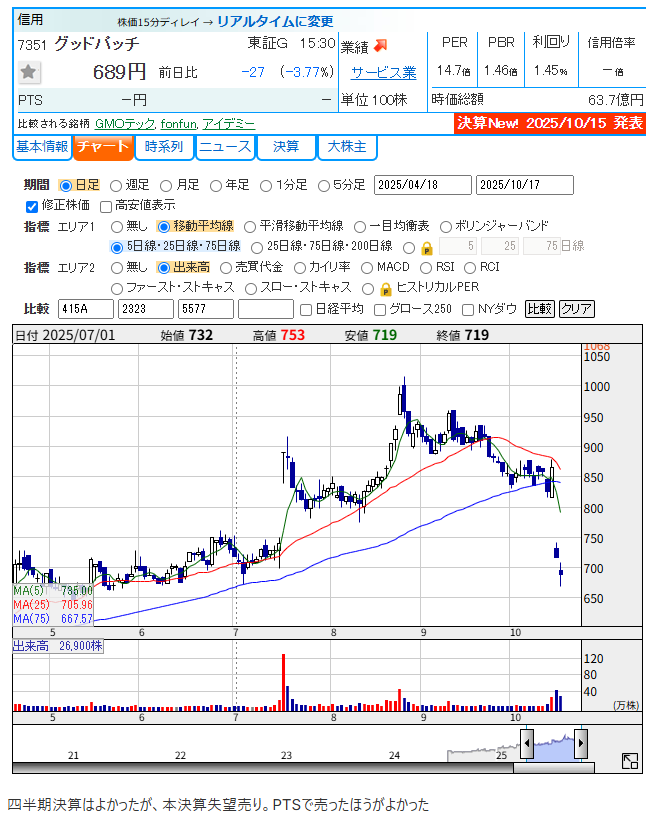Click the red earnings arrow icon

381,46
